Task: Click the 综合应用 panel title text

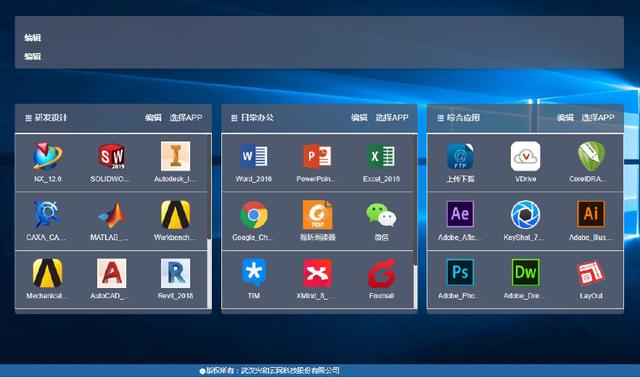Action: pyautogui.click(x=463, y=118)
